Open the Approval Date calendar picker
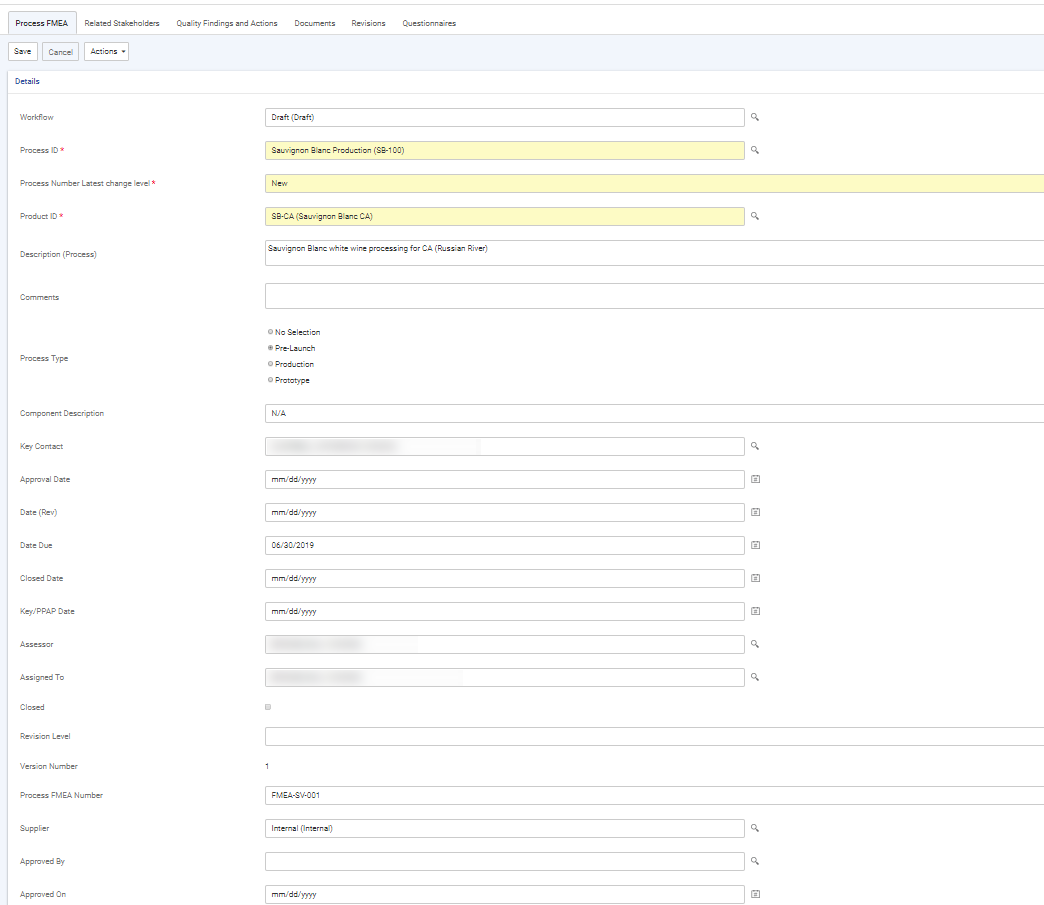The image size is (1044, 905). click(755, 479)
